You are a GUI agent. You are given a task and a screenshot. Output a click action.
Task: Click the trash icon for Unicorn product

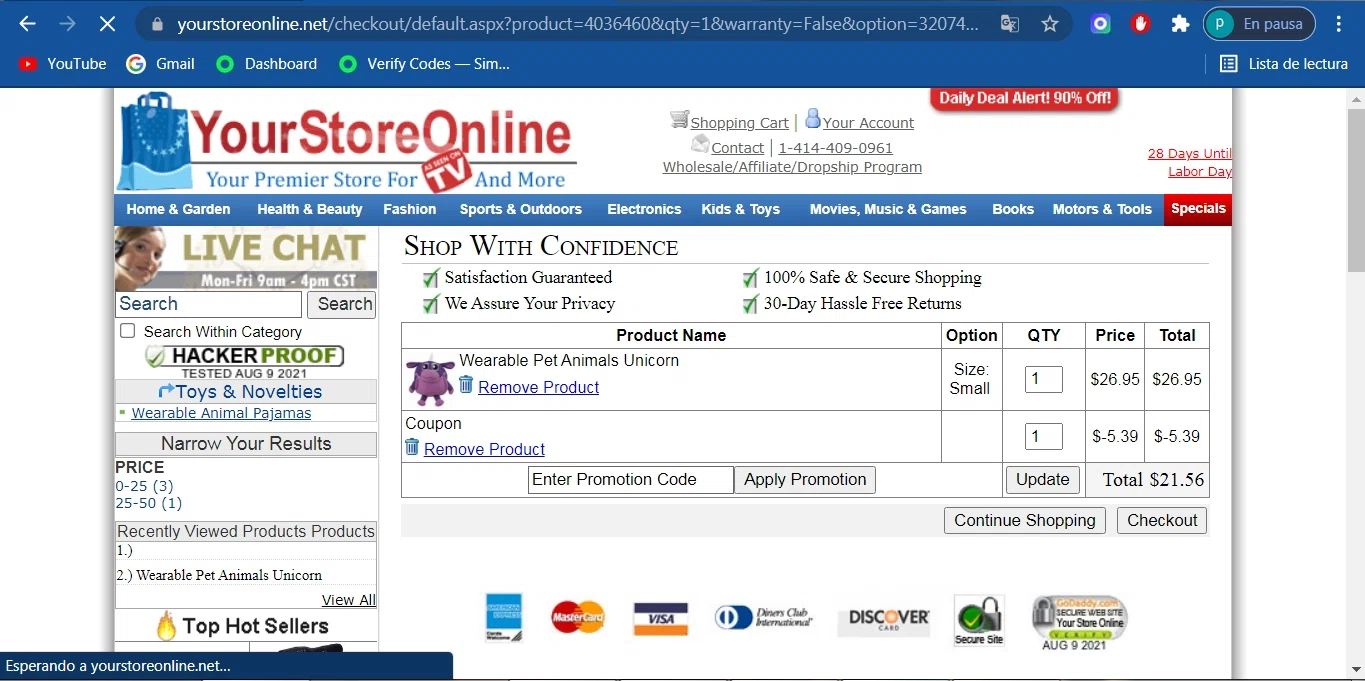tap(466, 385)
